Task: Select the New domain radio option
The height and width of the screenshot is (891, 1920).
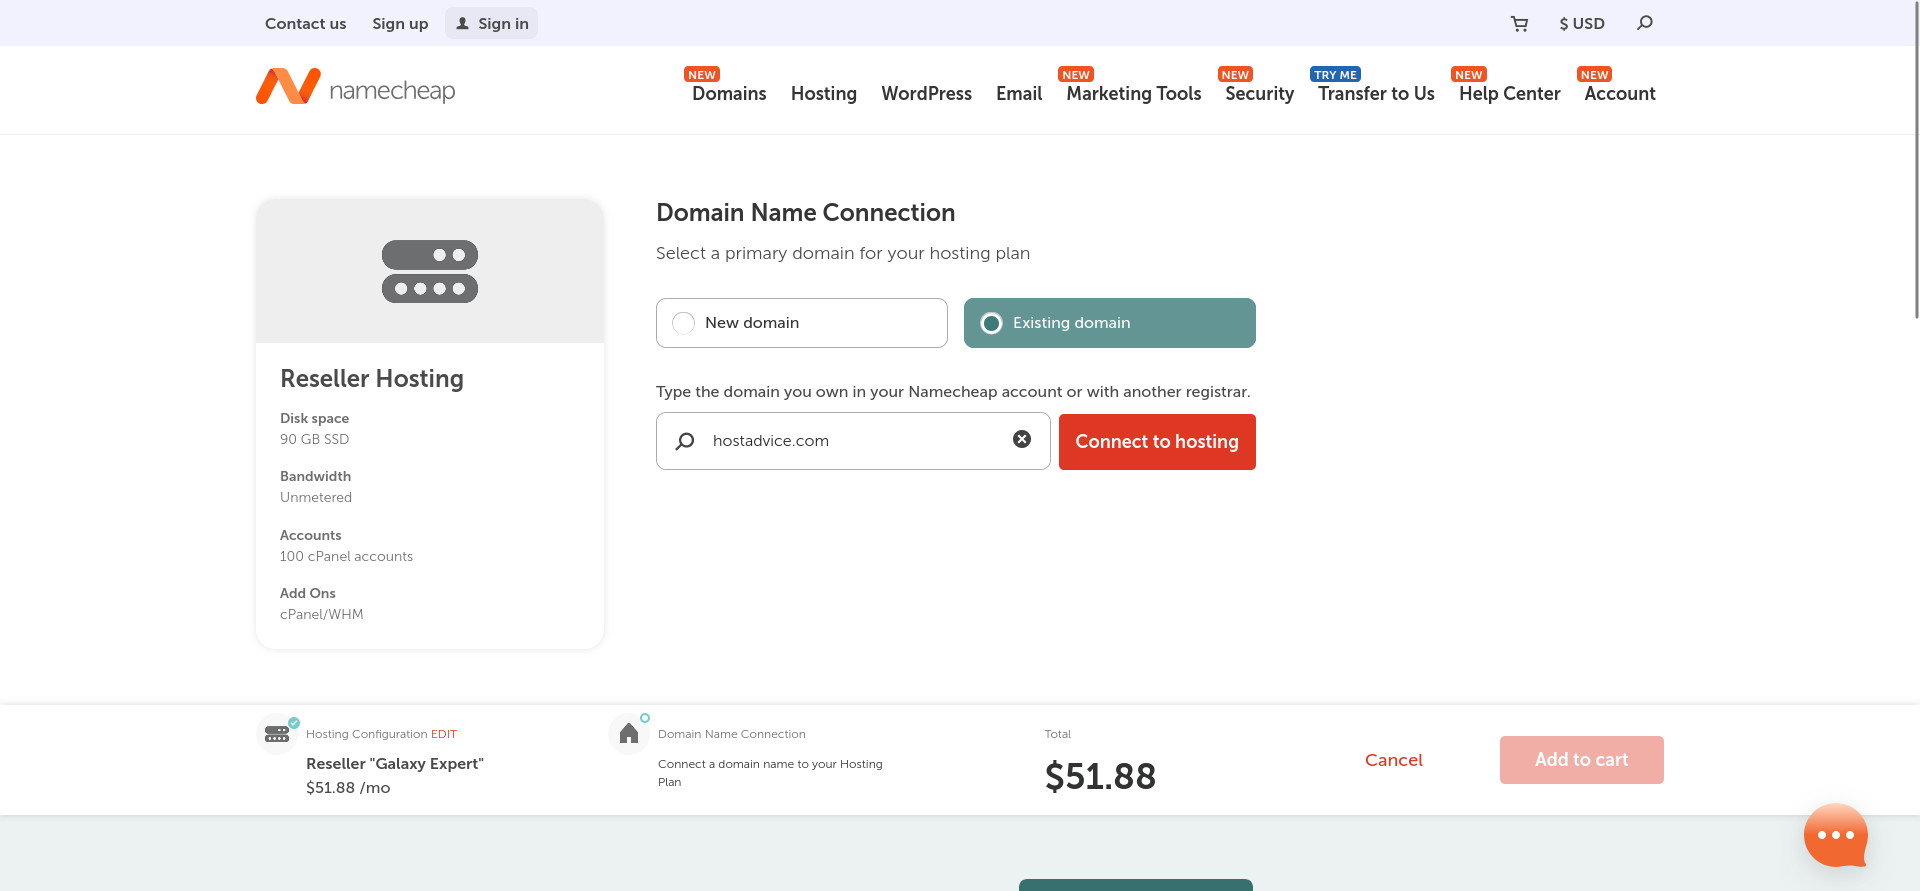Action: click(x=802, y=323)
